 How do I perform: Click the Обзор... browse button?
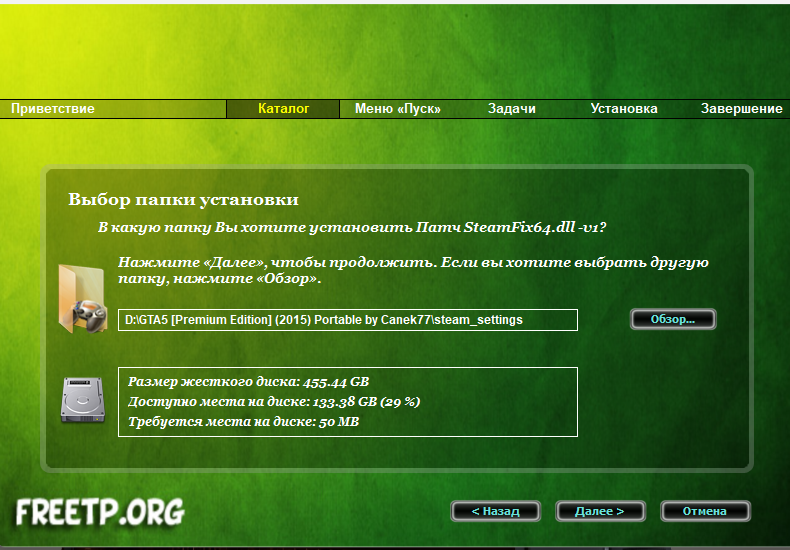(673, 319)
